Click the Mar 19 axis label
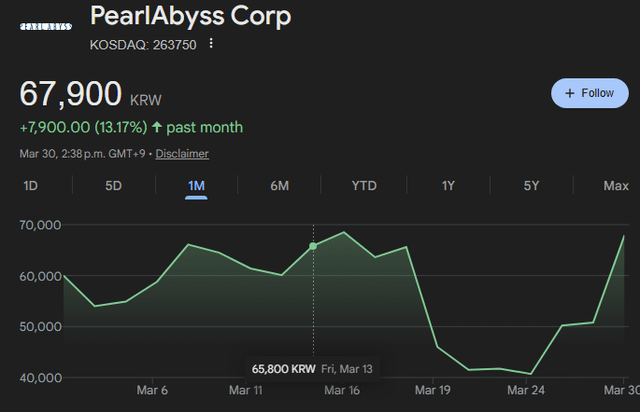Image resolution: width=640 pixels, height=412 pixels. [433, 390]
